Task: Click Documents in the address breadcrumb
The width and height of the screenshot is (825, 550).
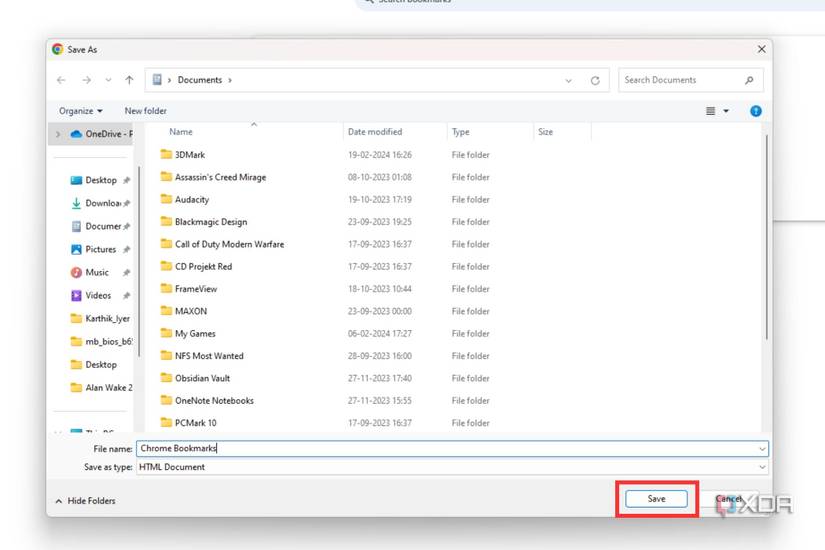Action: tap(199, 80)
